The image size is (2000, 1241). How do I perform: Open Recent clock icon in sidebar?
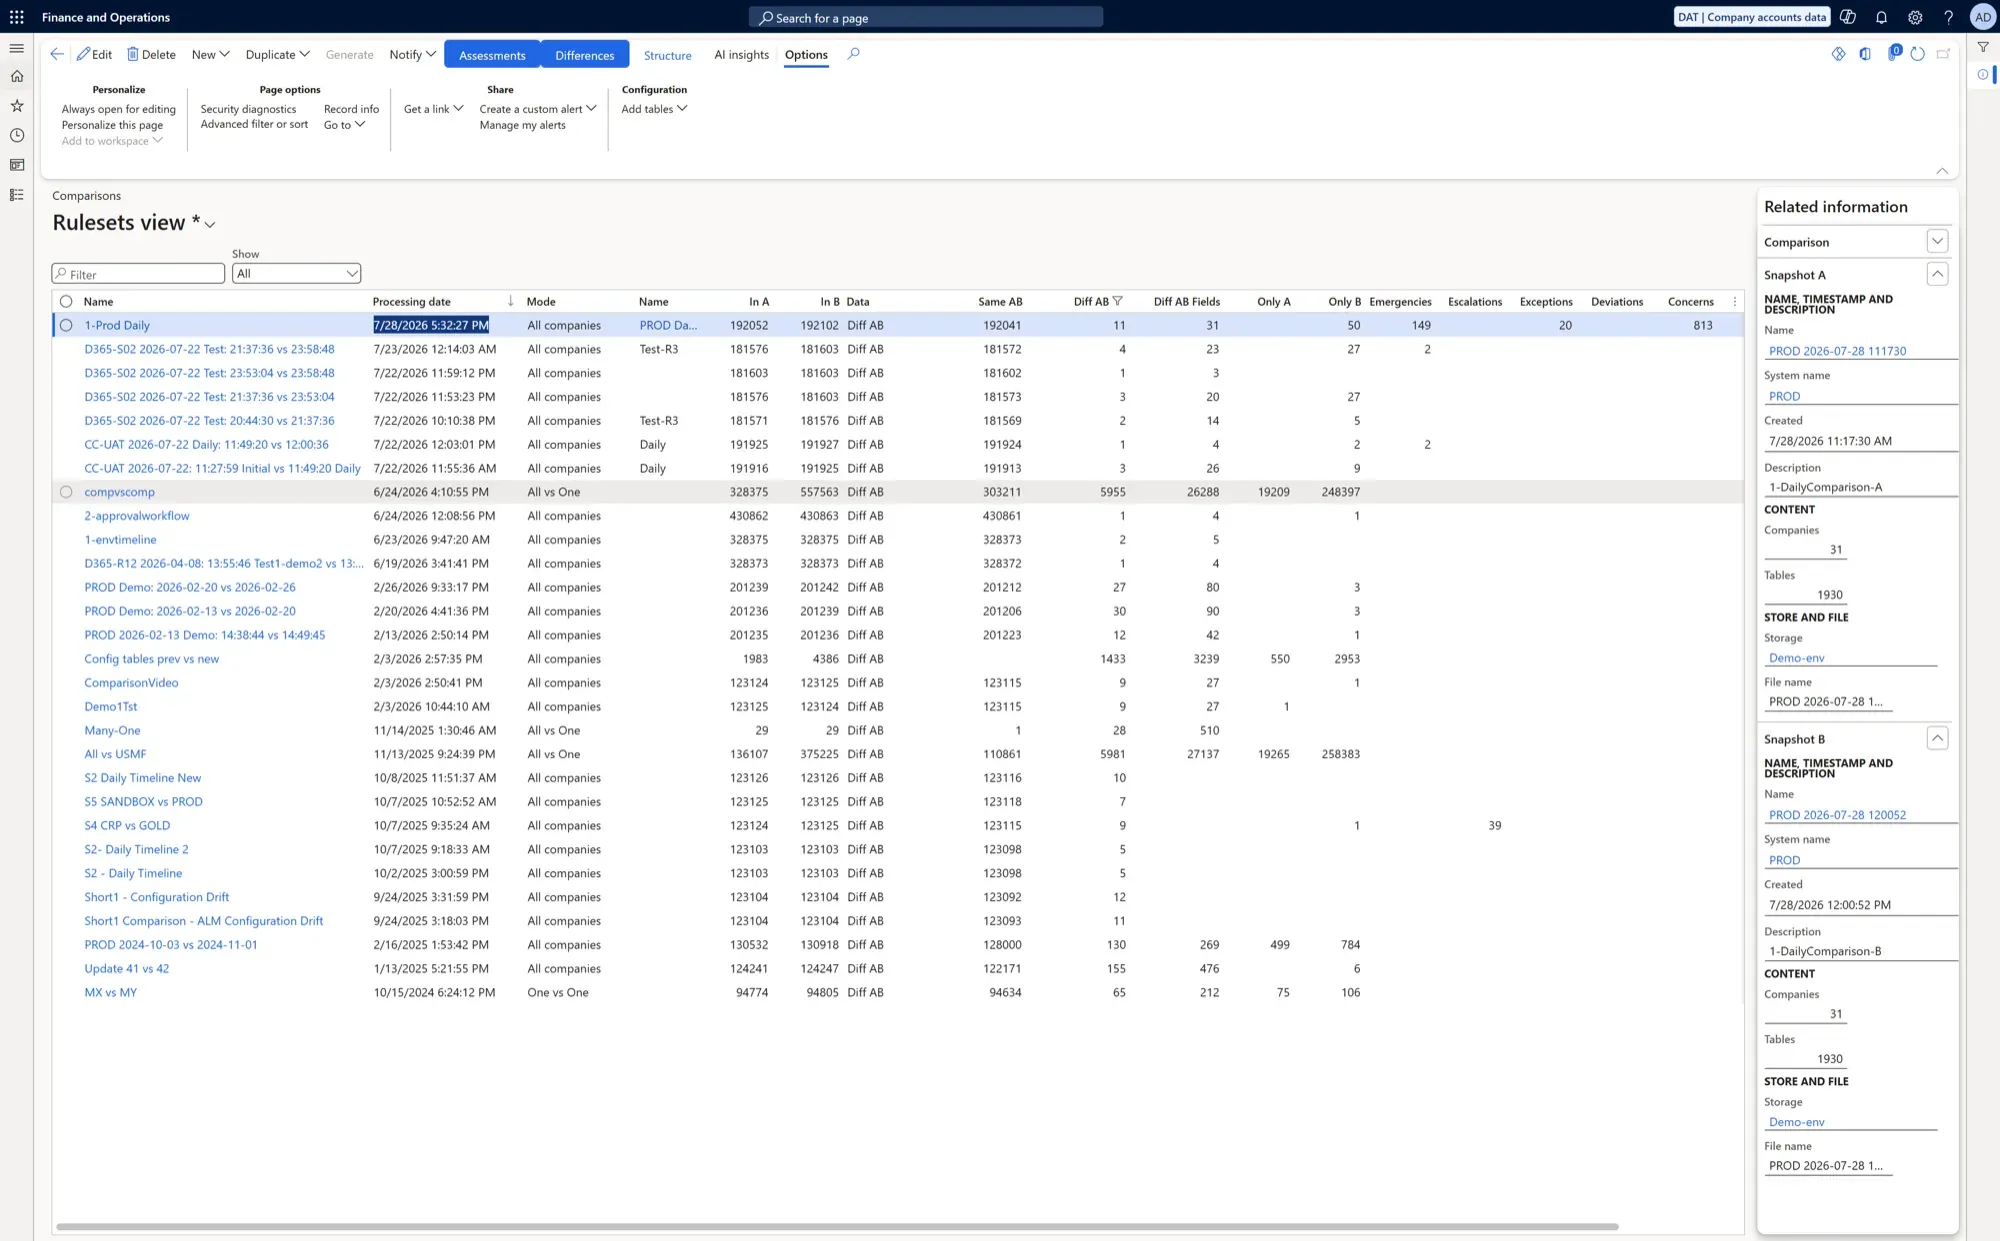(16, 135)
